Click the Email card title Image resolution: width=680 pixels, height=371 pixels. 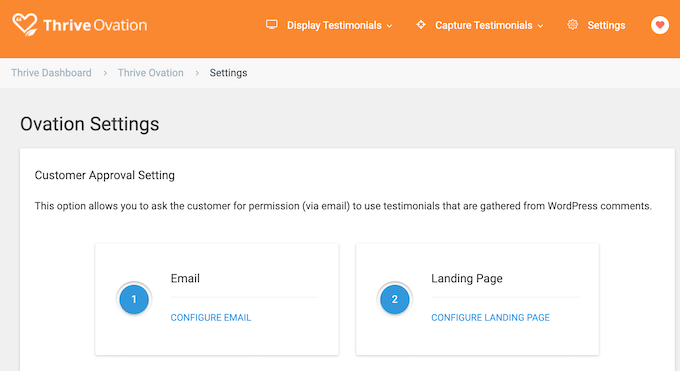[185, 278]
